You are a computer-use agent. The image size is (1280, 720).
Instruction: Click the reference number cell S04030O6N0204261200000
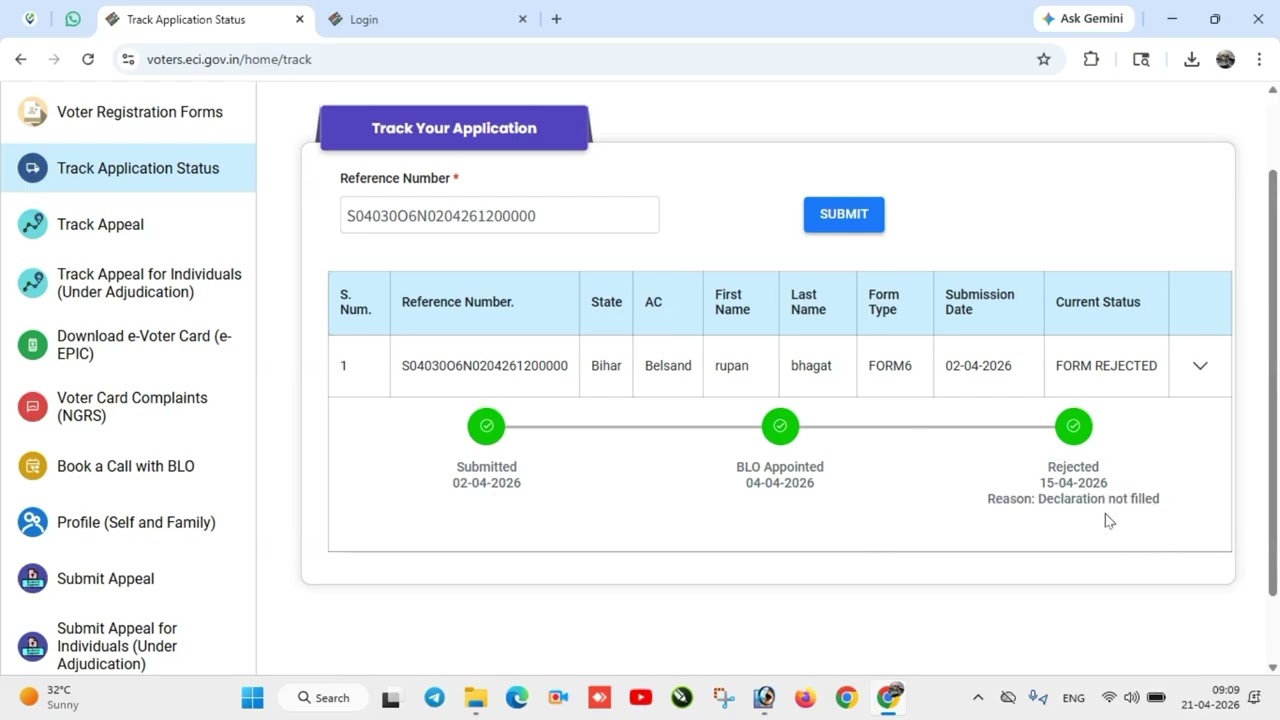484,366
